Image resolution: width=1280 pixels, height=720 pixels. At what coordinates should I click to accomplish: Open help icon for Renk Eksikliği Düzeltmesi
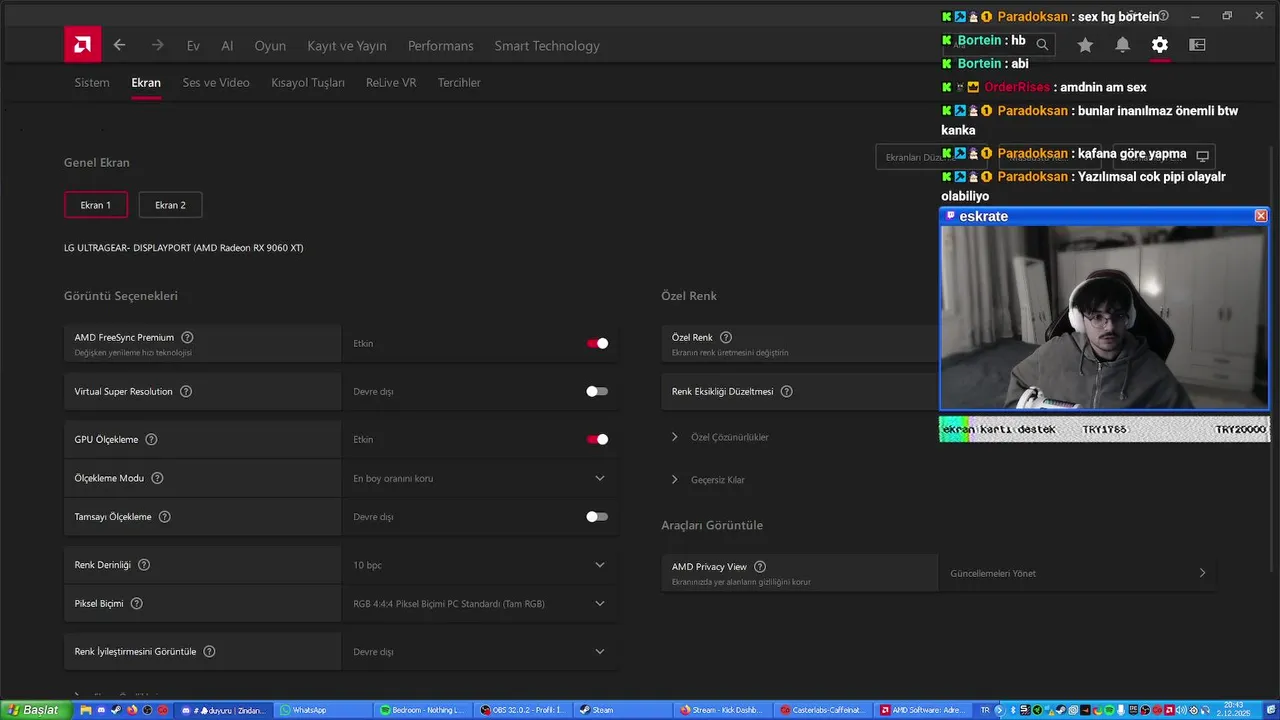click(787, 391)
